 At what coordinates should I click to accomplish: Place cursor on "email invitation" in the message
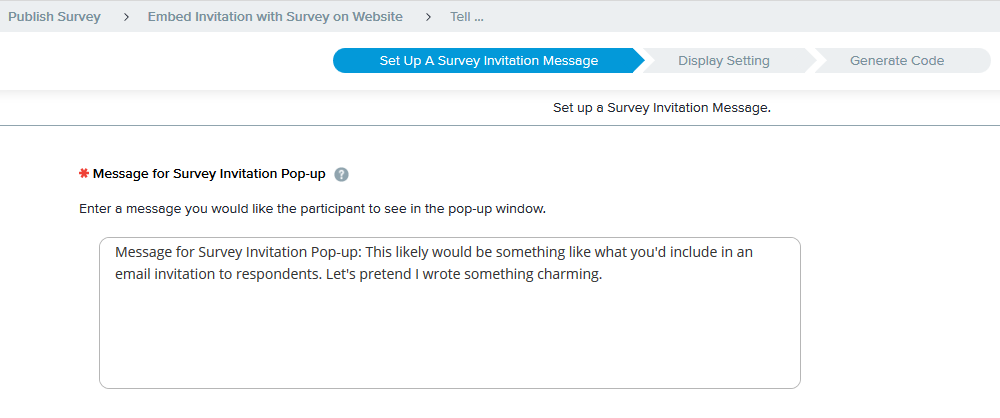pos(166,275)
